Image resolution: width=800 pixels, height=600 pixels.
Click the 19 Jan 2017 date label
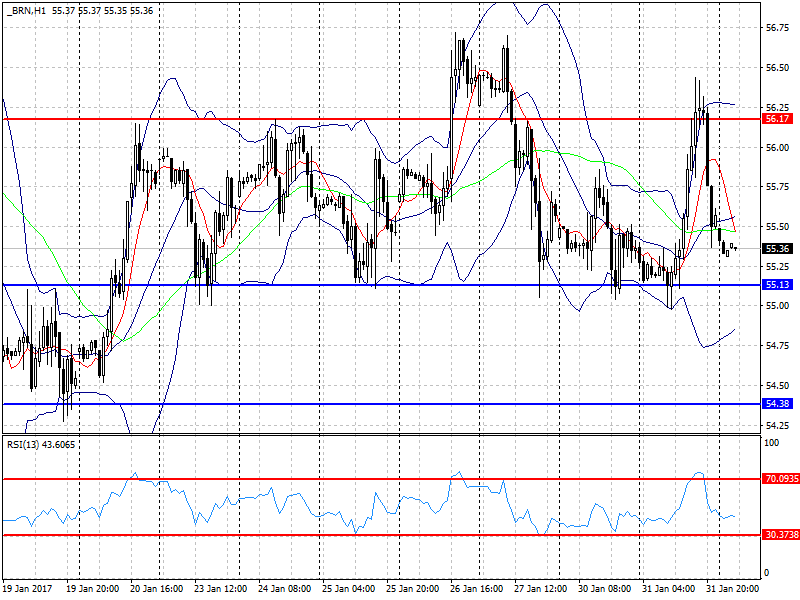click(x=28, y=588)
